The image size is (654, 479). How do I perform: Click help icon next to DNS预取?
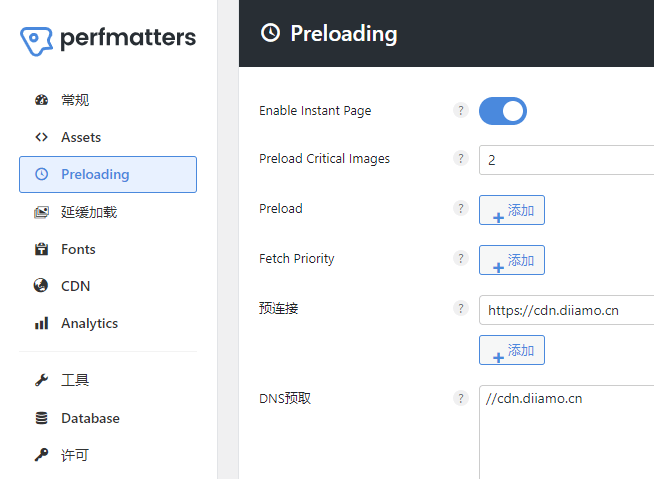click(x=461, y=398)
